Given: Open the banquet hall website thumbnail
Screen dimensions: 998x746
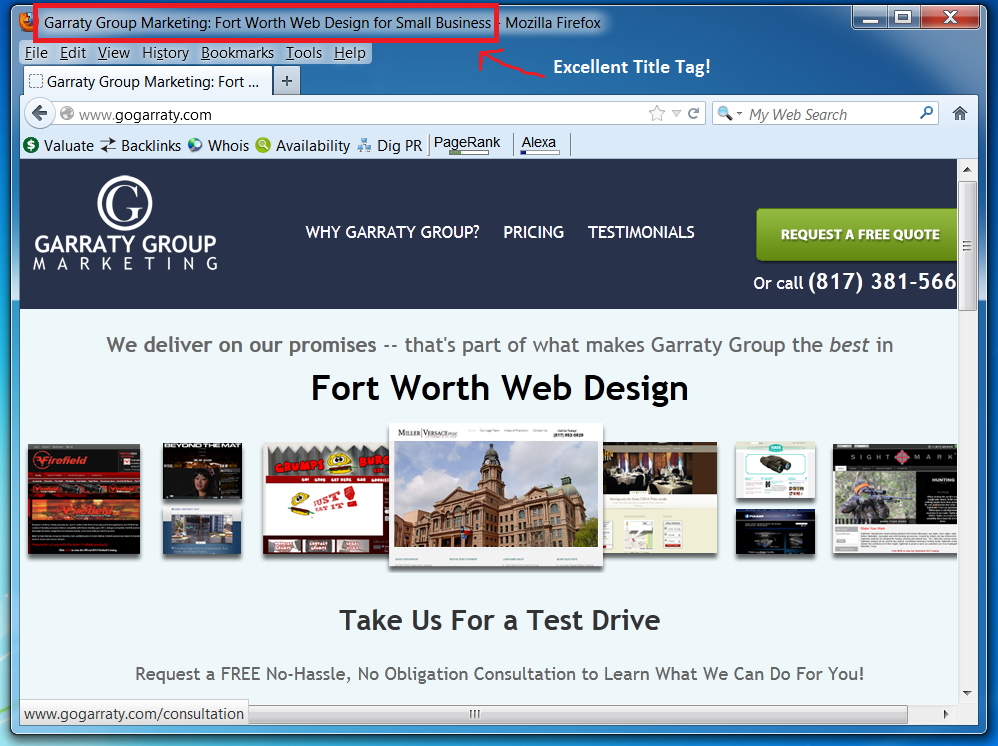Looking at the screenshot, I should pos(660,498).
